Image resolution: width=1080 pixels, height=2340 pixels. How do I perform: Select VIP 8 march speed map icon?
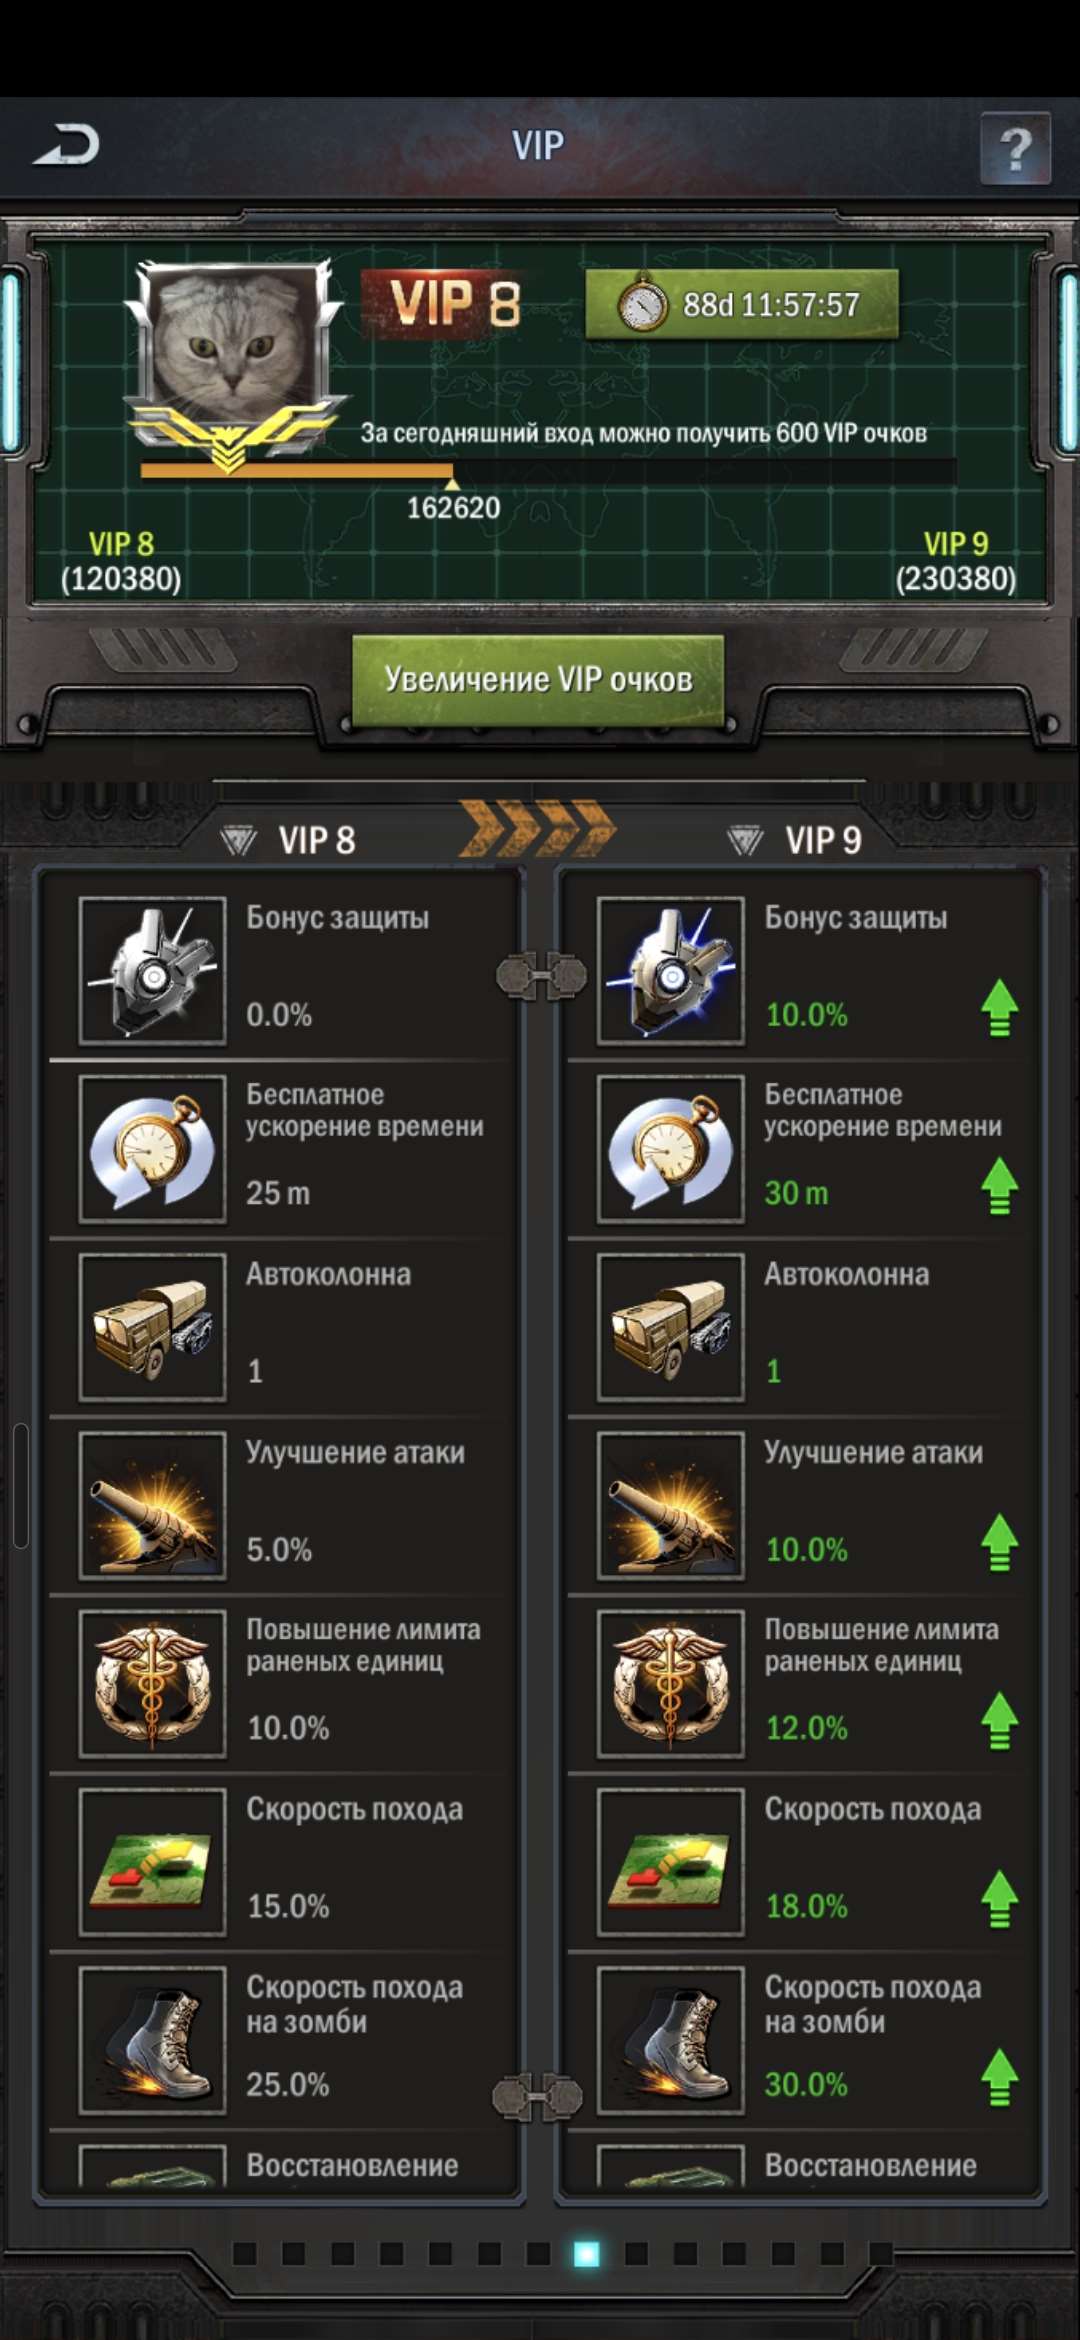(152, 1862)
